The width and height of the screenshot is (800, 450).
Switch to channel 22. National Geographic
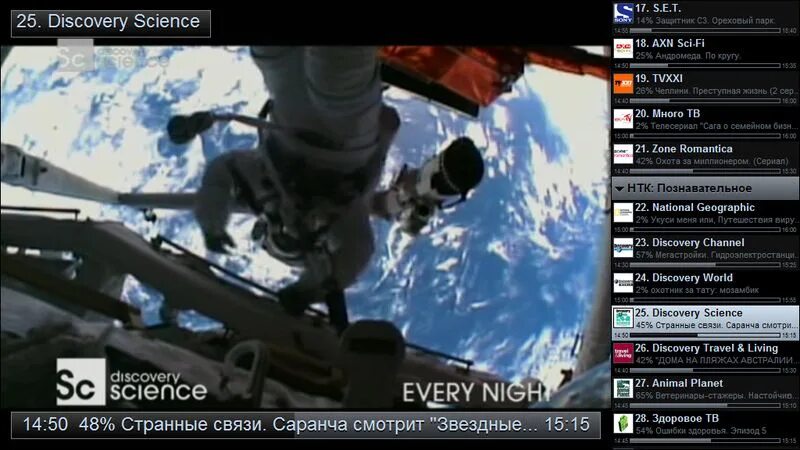(706, 217)
